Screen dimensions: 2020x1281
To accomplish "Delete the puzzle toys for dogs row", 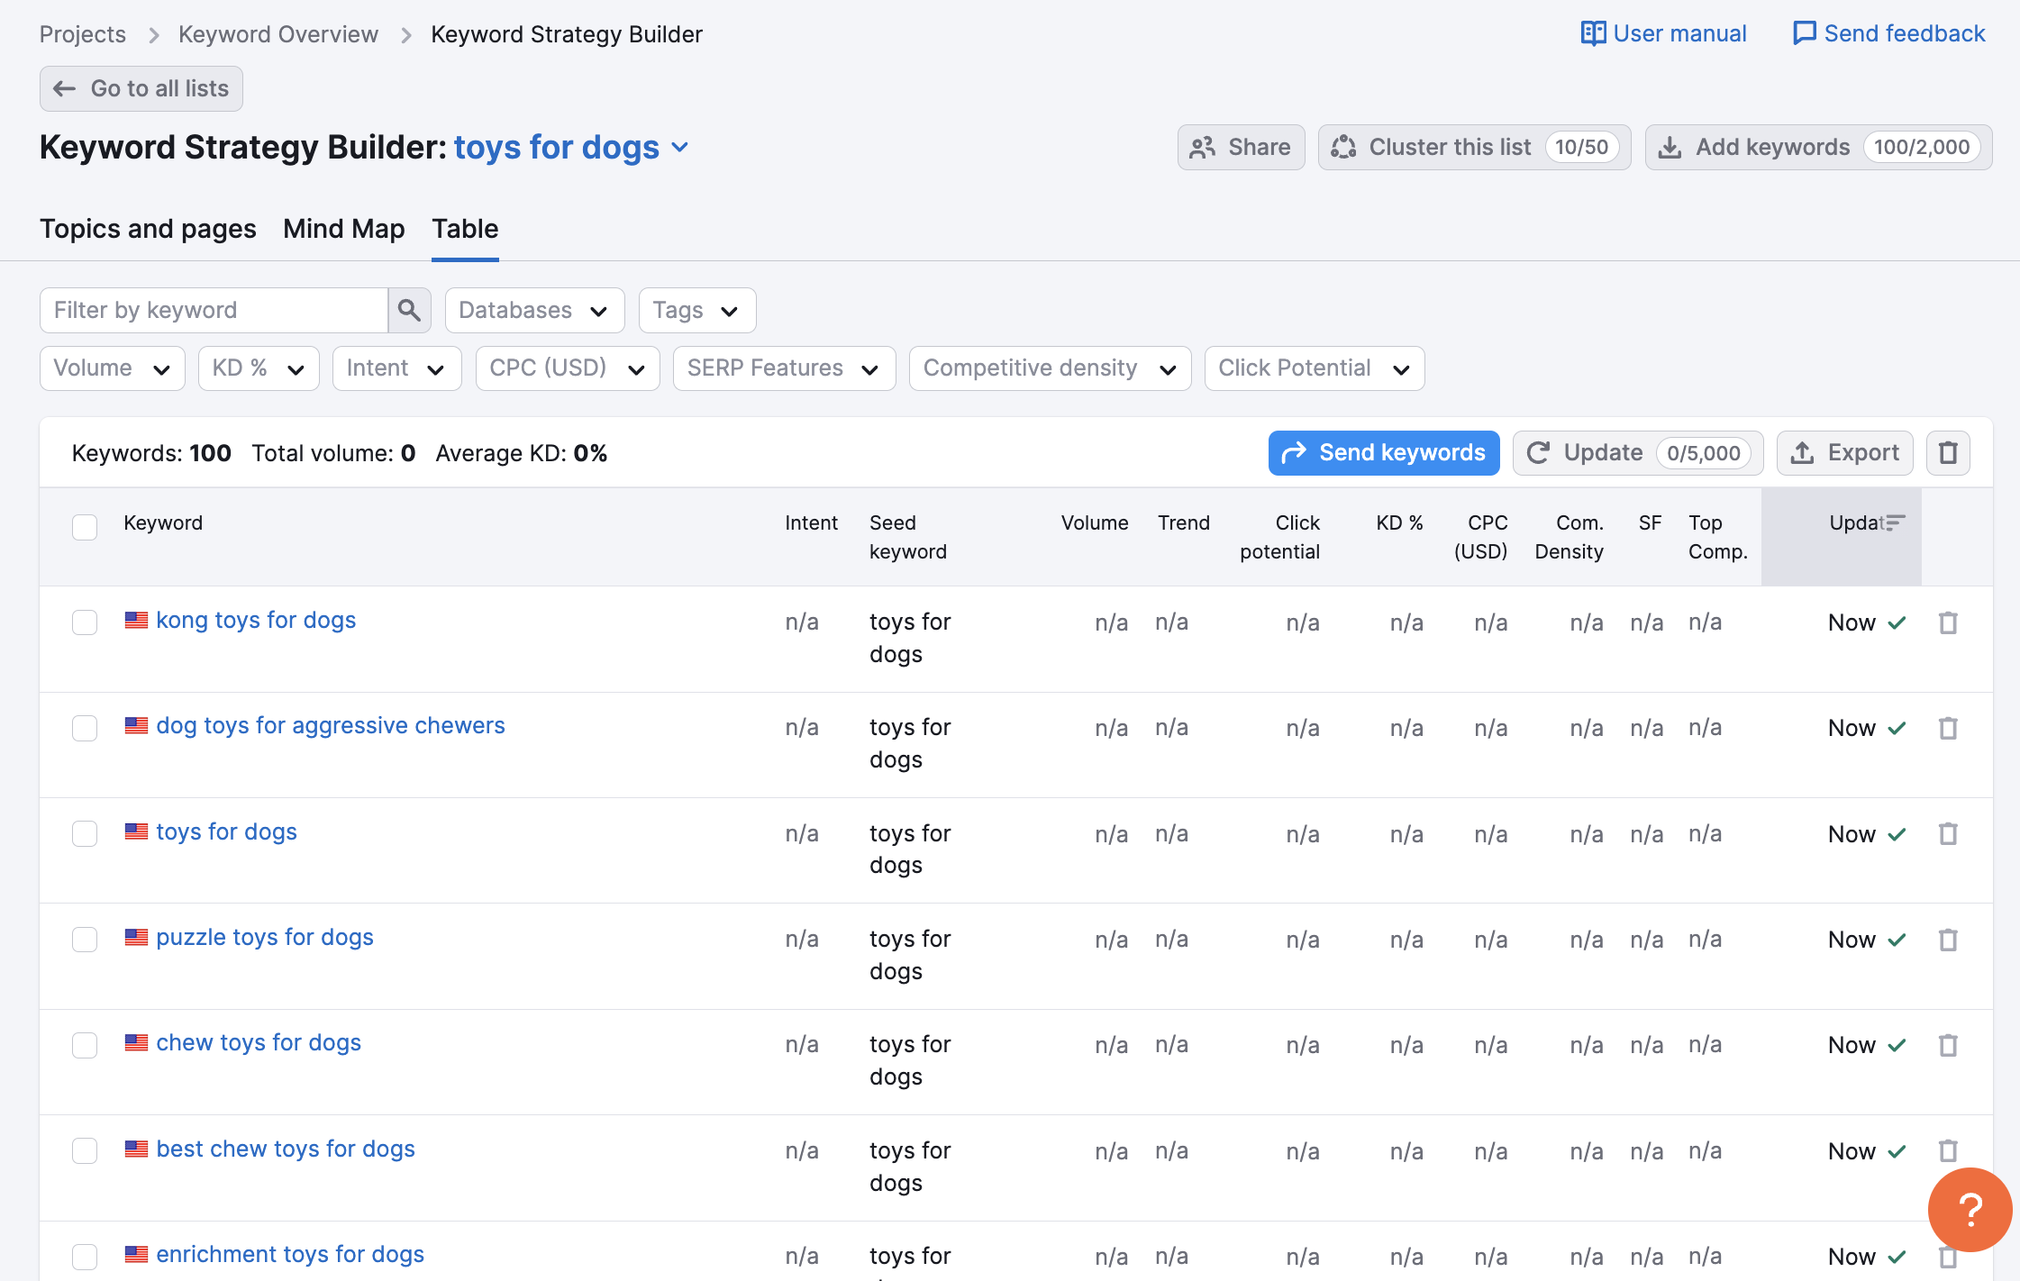I will [1947, 940].
